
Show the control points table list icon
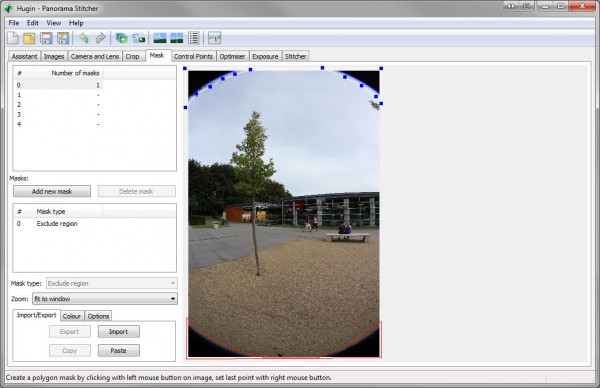tap(194, 38)
